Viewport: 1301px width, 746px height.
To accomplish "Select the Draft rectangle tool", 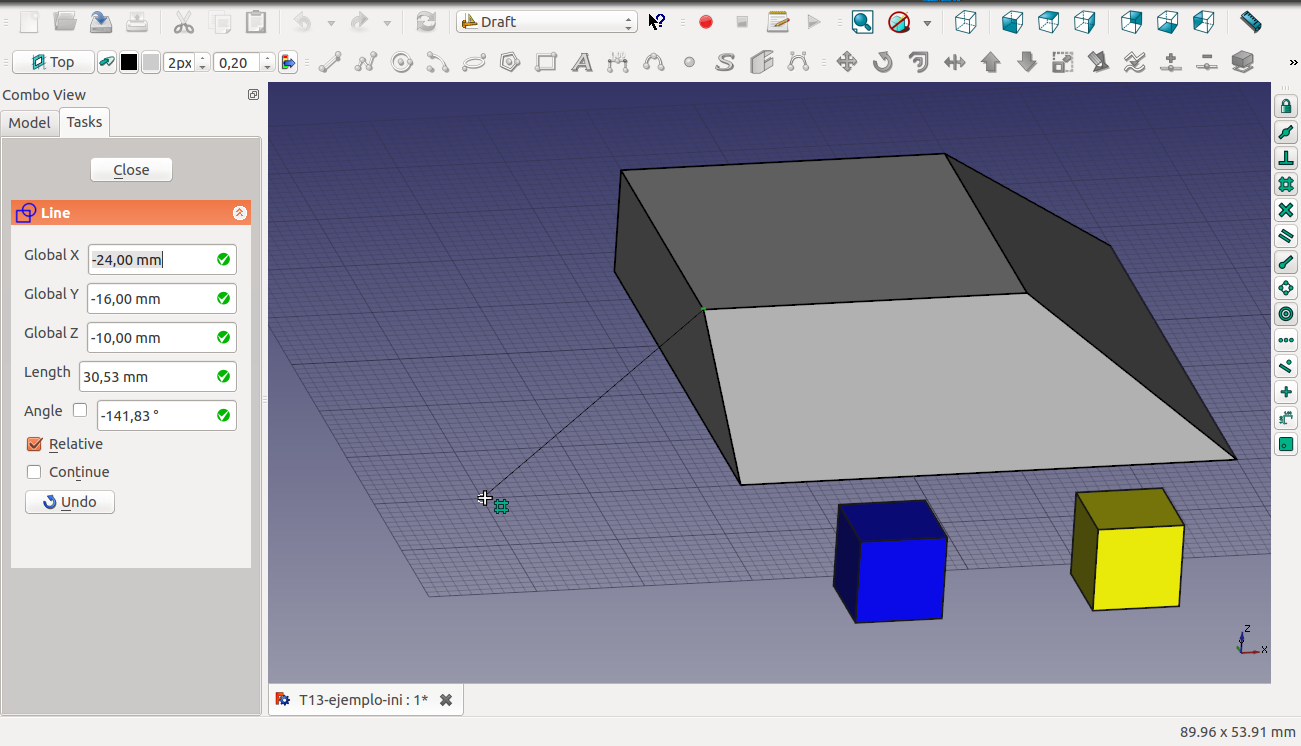I will (x=546, y=63).
